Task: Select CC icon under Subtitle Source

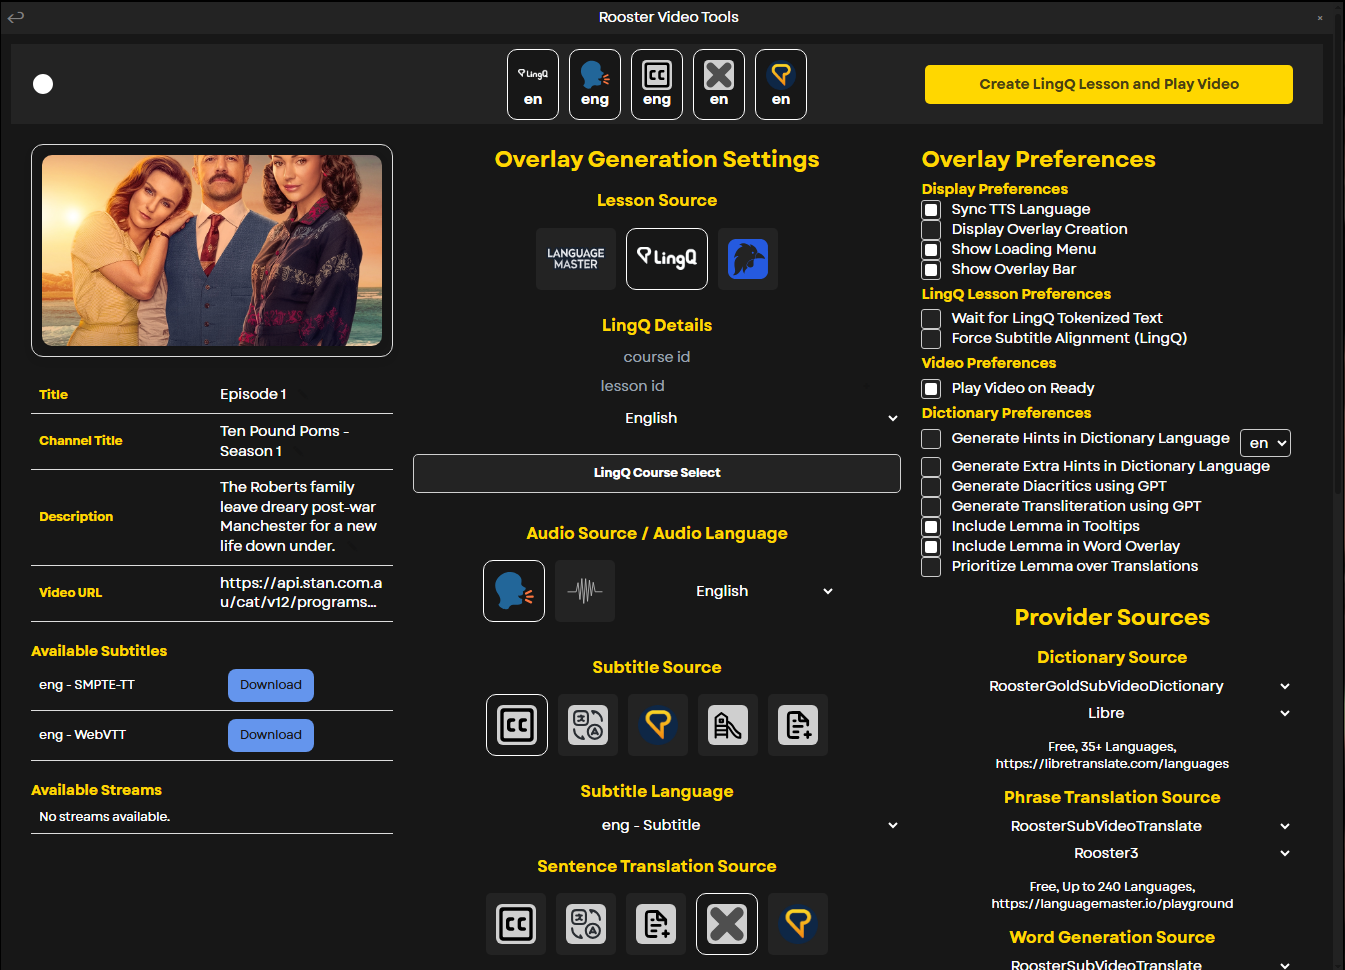Action: 517,725
